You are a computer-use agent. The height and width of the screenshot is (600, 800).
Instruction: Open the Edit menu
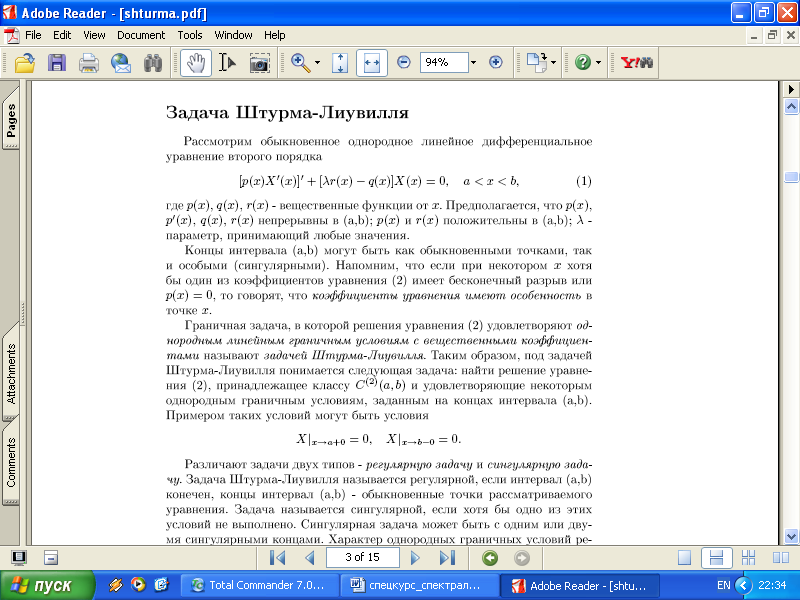pyautogui.click(x=62, y=35)
